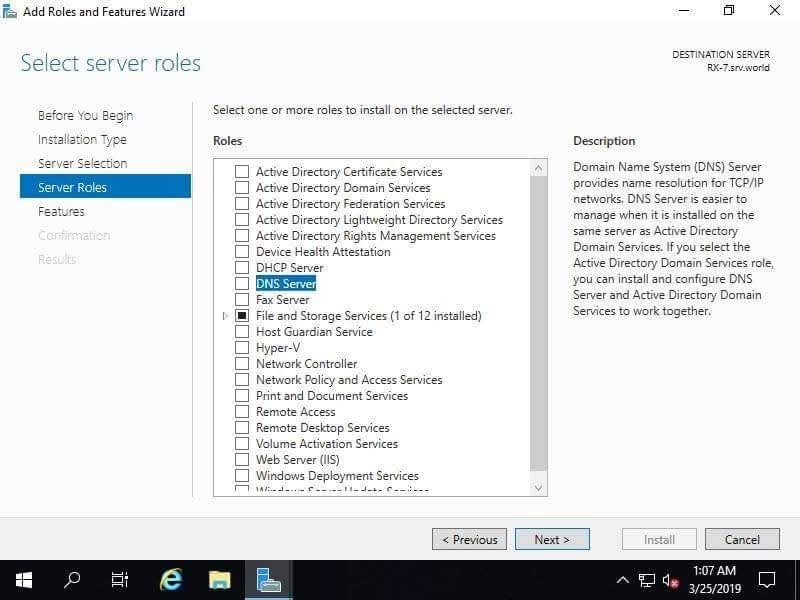Open Task View on taskbar
The image size is (800, 600).
120,580
